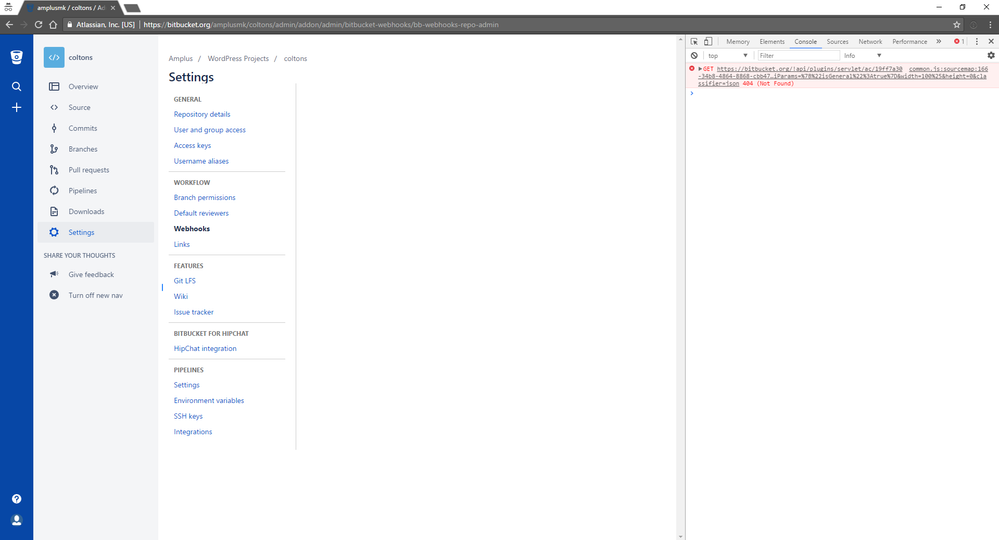Open DevTools three-dot customize menu
The image size is (999, 540).
click(977, 41)
